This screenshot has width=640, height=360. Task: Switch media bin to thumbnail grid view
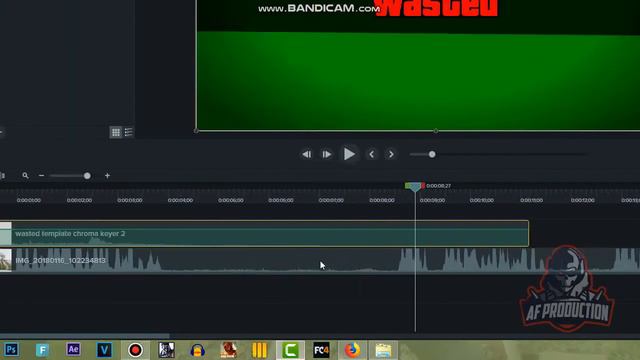(116, 132)
